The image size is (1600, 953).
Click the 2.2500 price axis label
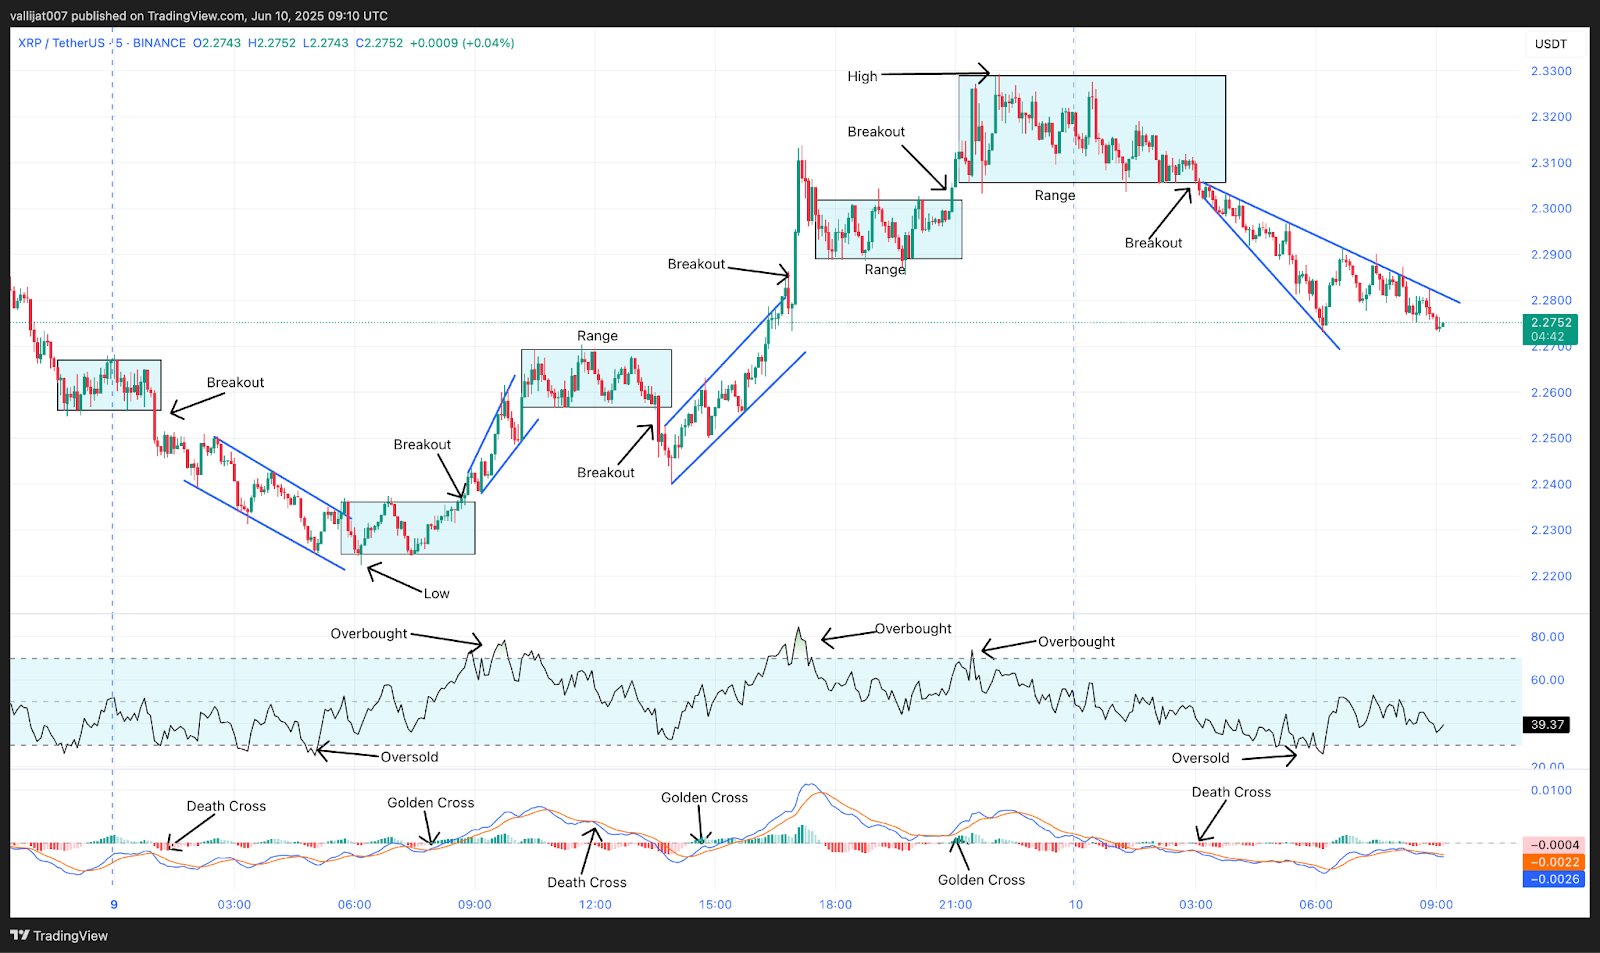(x=1551, y=438)
